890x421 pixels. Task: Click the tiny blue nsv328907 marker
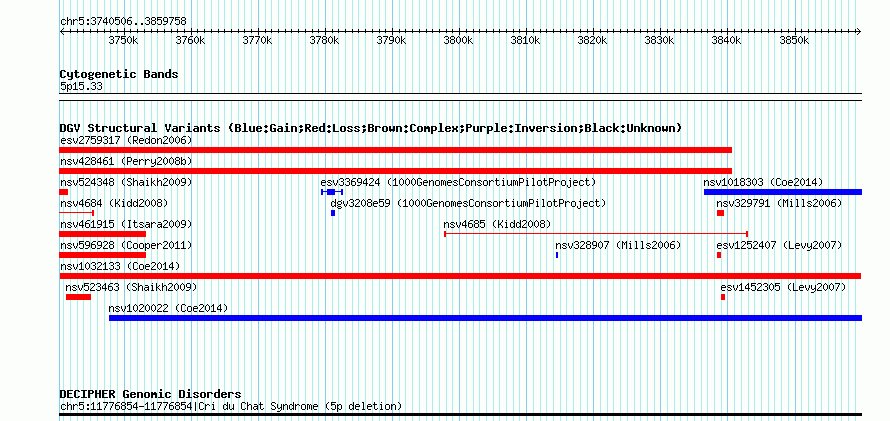pyautogui.click(x=557, y=255)
